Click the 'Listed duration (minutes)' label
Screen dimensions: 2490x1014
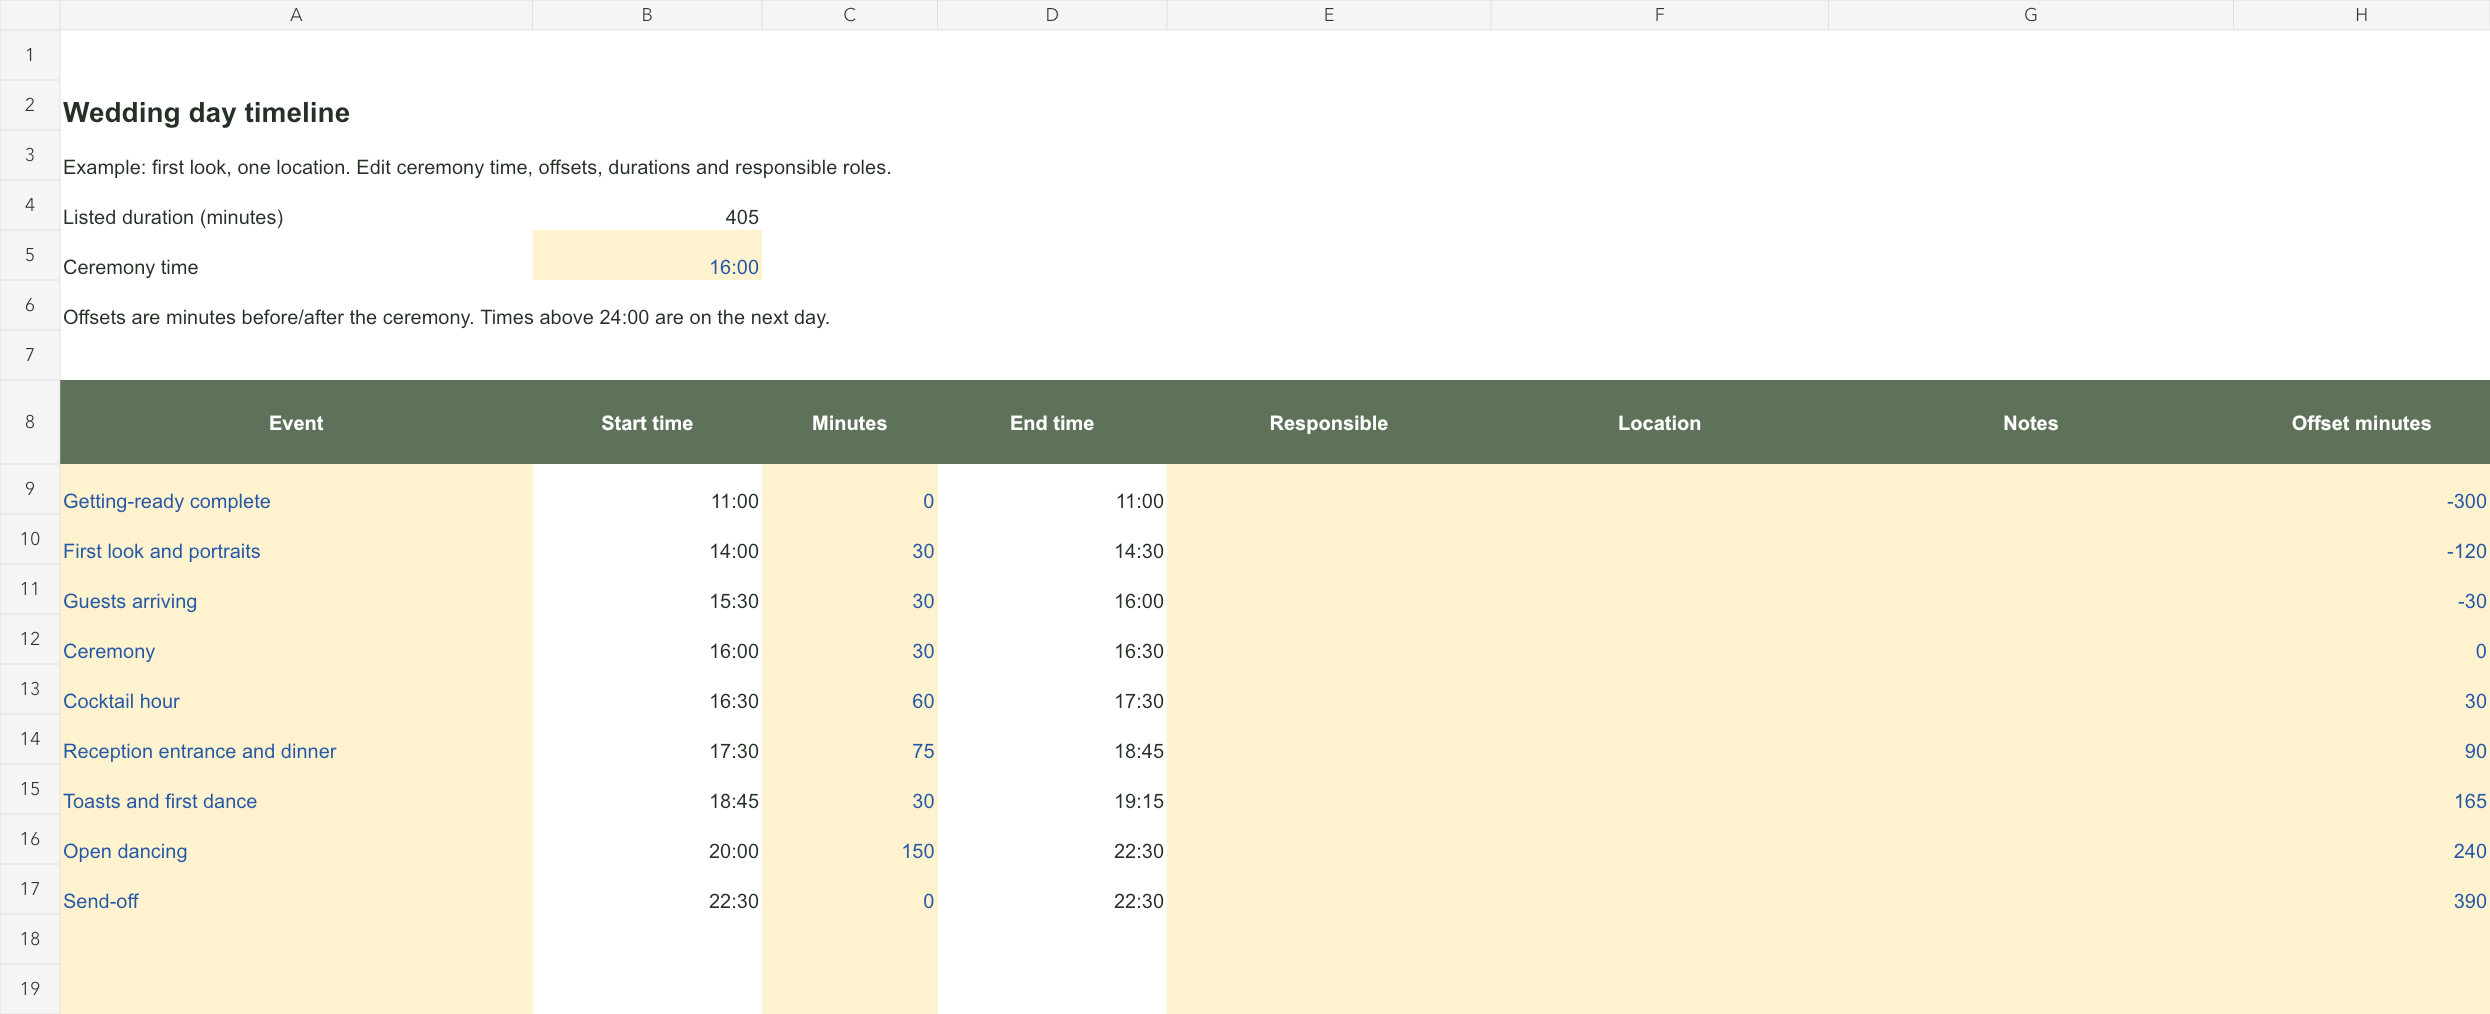(296, 205)
